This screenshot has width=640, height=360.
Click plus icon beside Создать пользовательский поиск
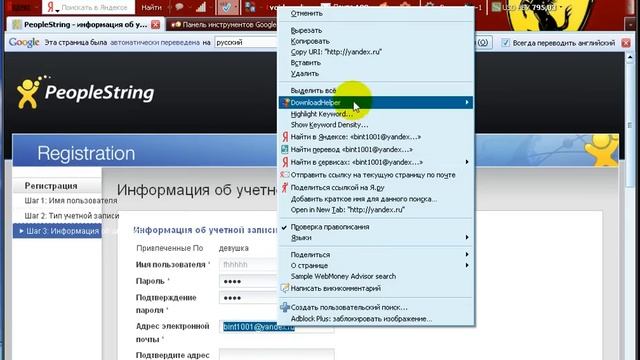(x=285, y=307)
